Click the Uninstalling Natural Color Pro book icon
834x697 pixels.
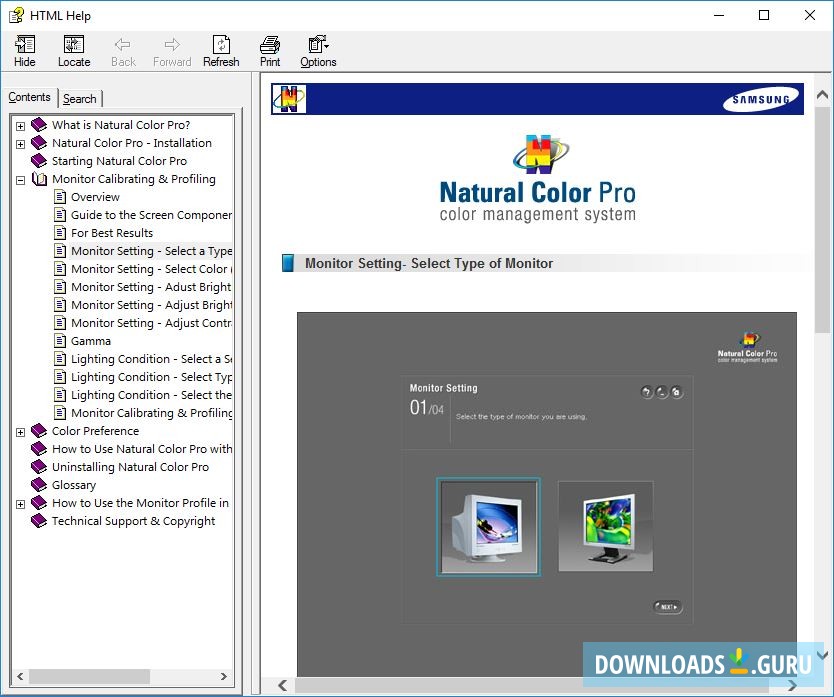point(39,467)
